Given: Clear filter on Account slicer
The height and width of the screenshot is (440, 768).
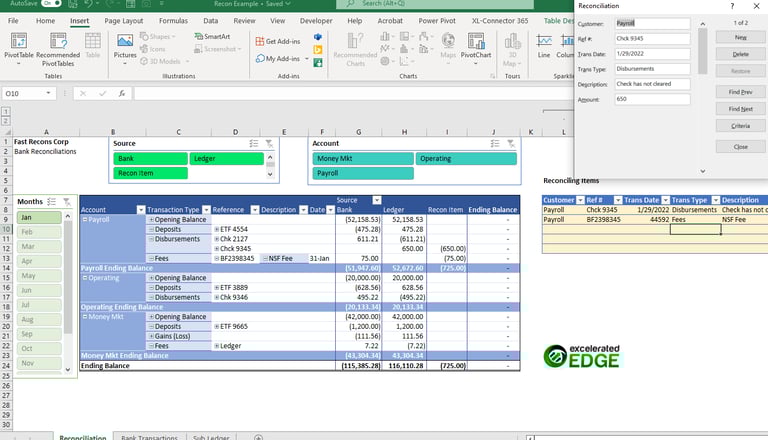Looking at the screenshot, I should [511, 144].
